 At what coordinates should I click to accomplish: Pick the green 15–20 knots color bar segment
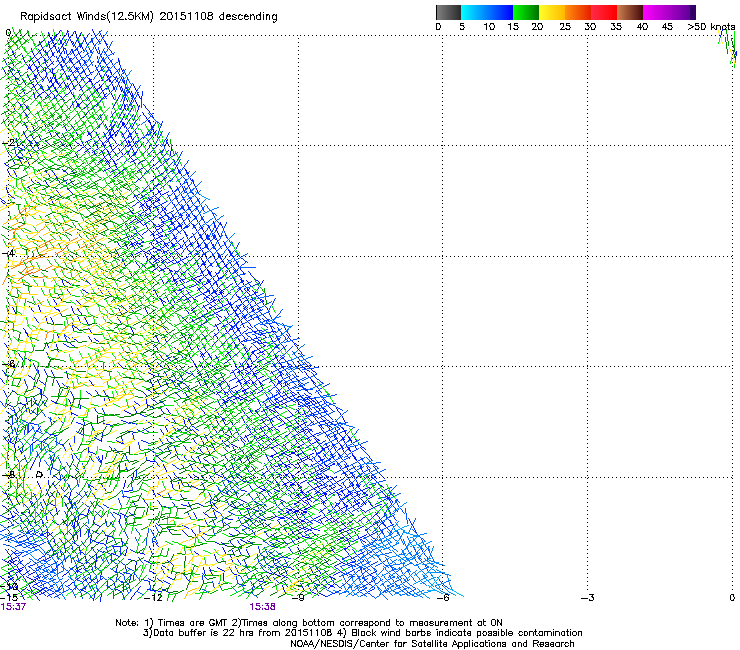point(526,12)
